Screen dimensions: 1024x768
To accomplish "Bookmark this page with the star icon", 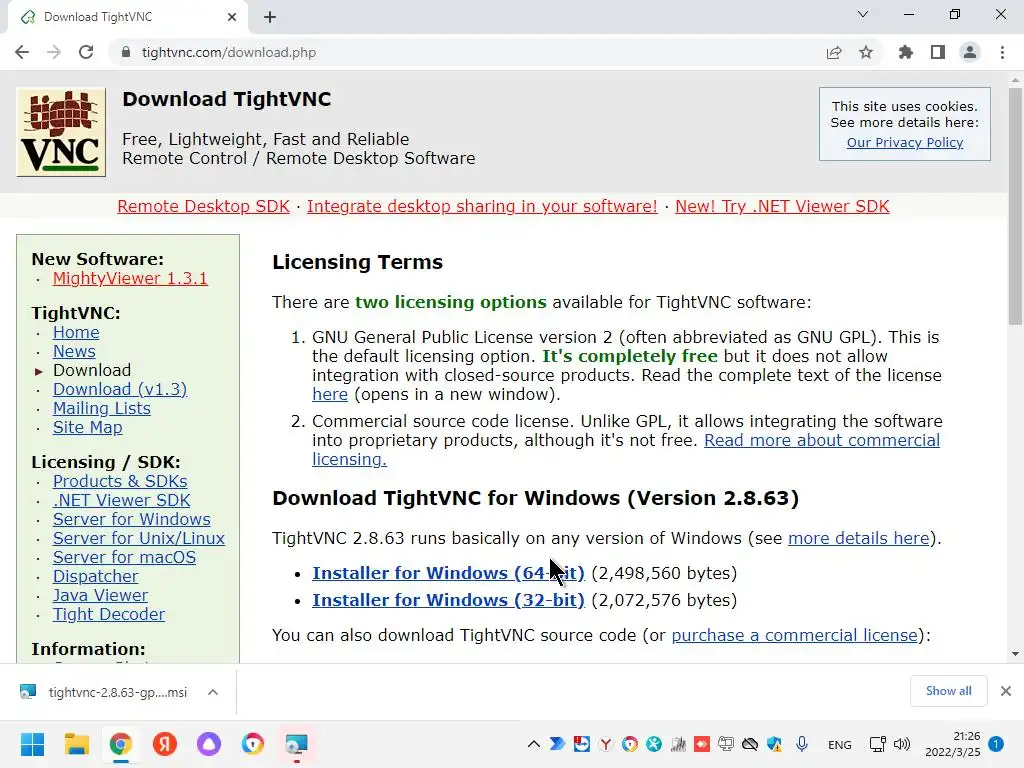I will [866, 52].
